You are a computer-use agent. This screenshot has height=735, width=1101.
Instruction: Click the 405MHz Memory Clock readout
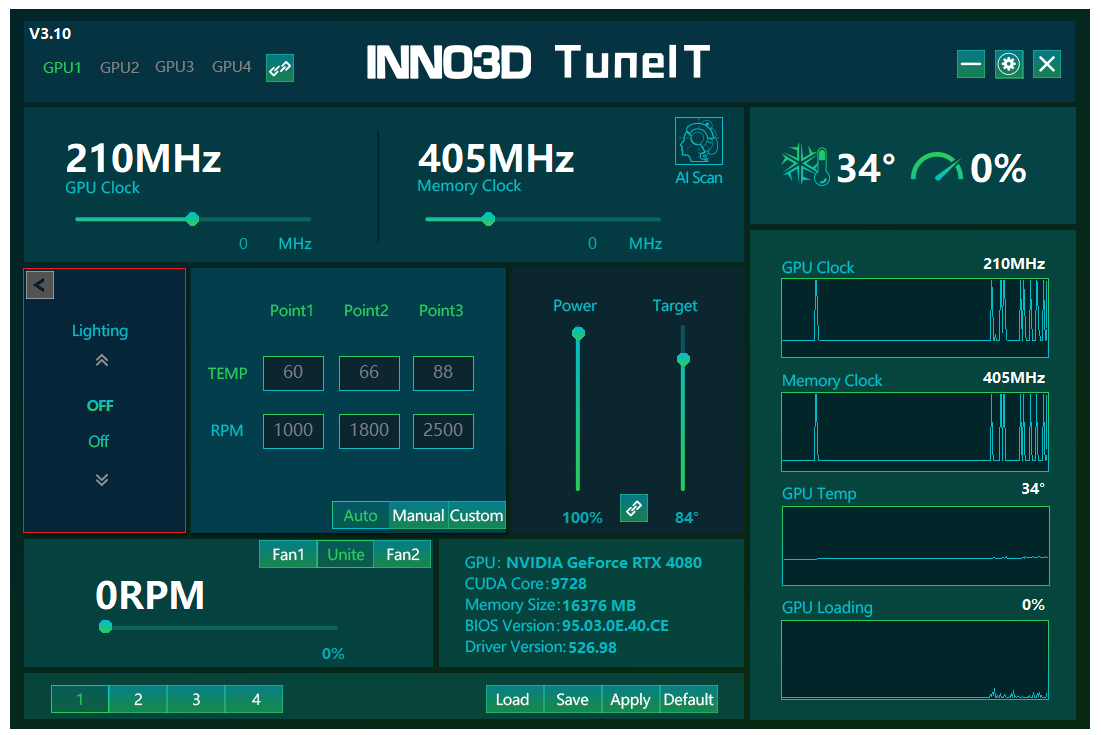496,158
